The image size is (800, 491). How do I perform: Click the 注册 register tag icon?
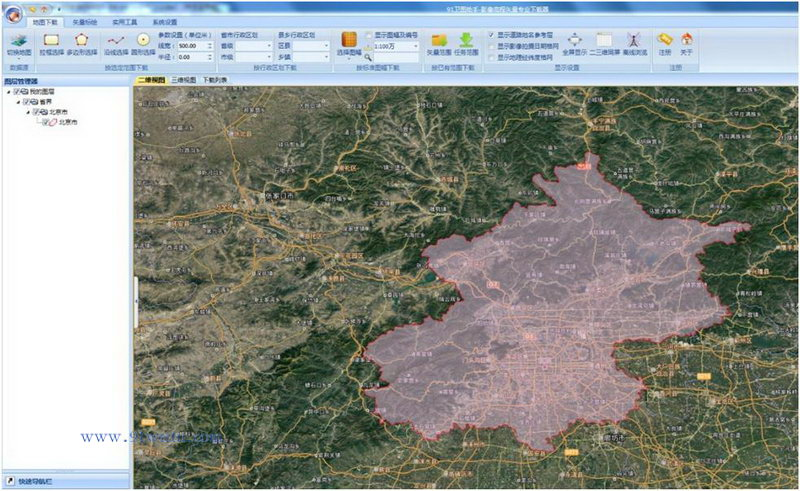pyautogui.click(x=664, y=39)
